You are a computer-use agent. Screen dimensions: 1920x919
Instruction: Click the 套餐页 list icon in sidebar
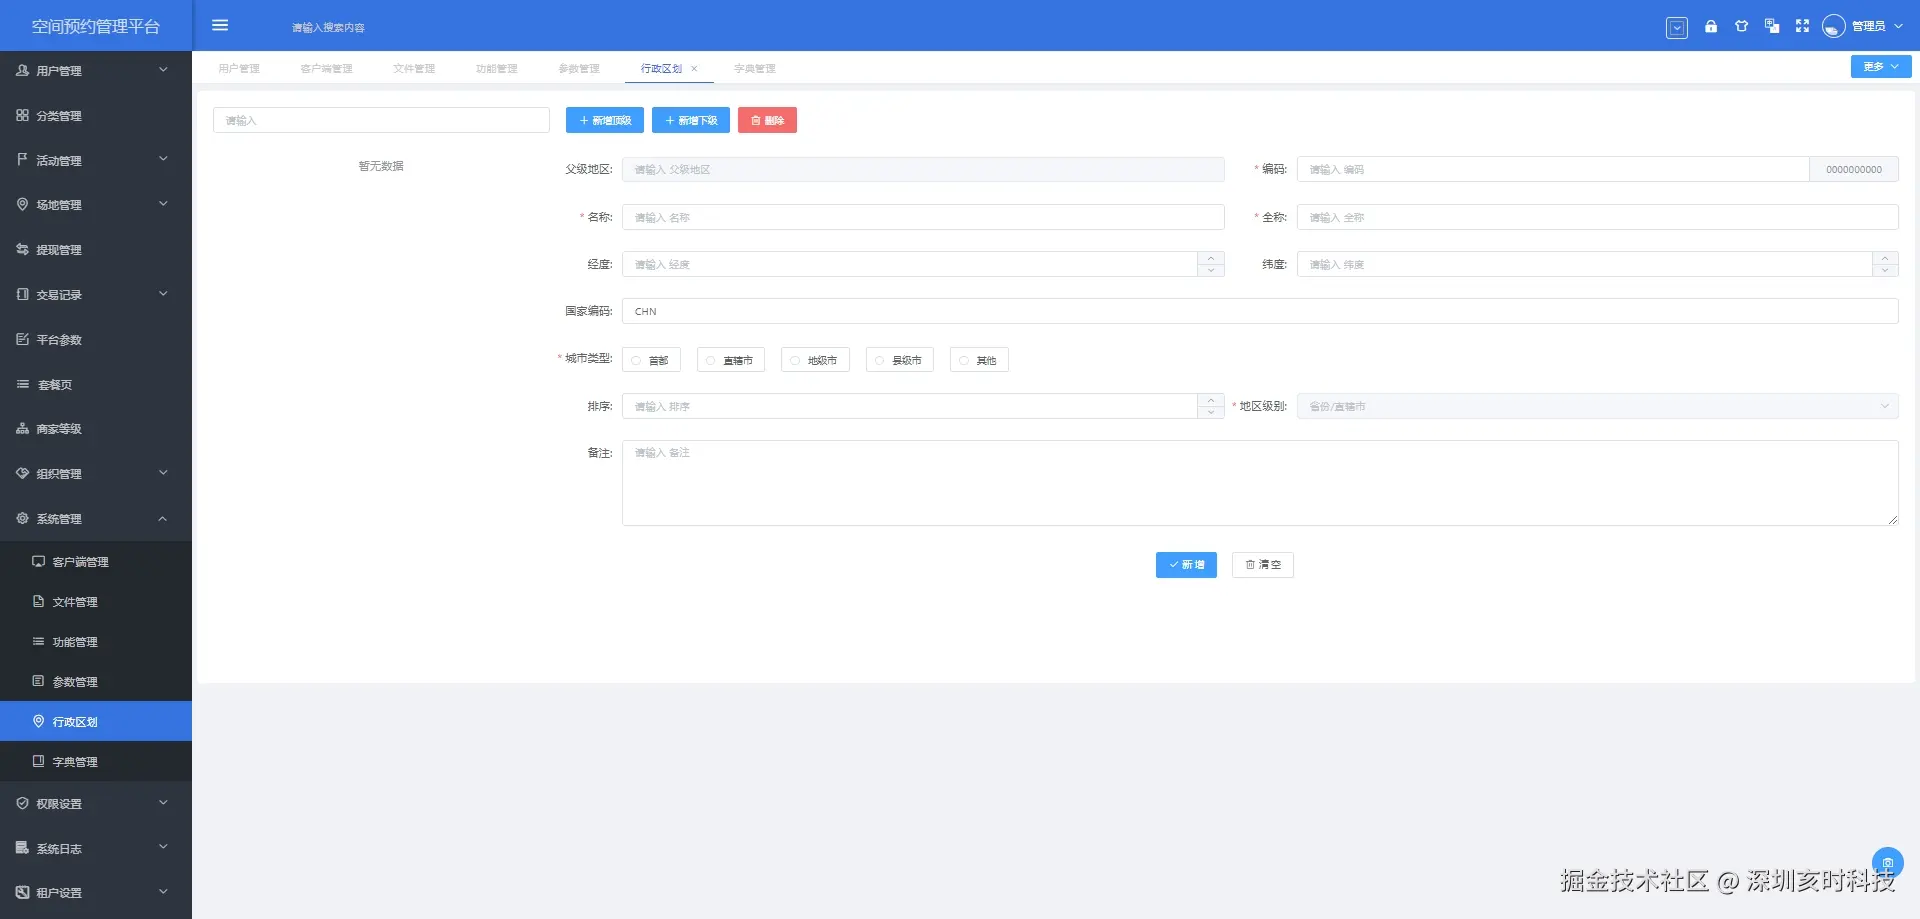[x=22, y=384]
